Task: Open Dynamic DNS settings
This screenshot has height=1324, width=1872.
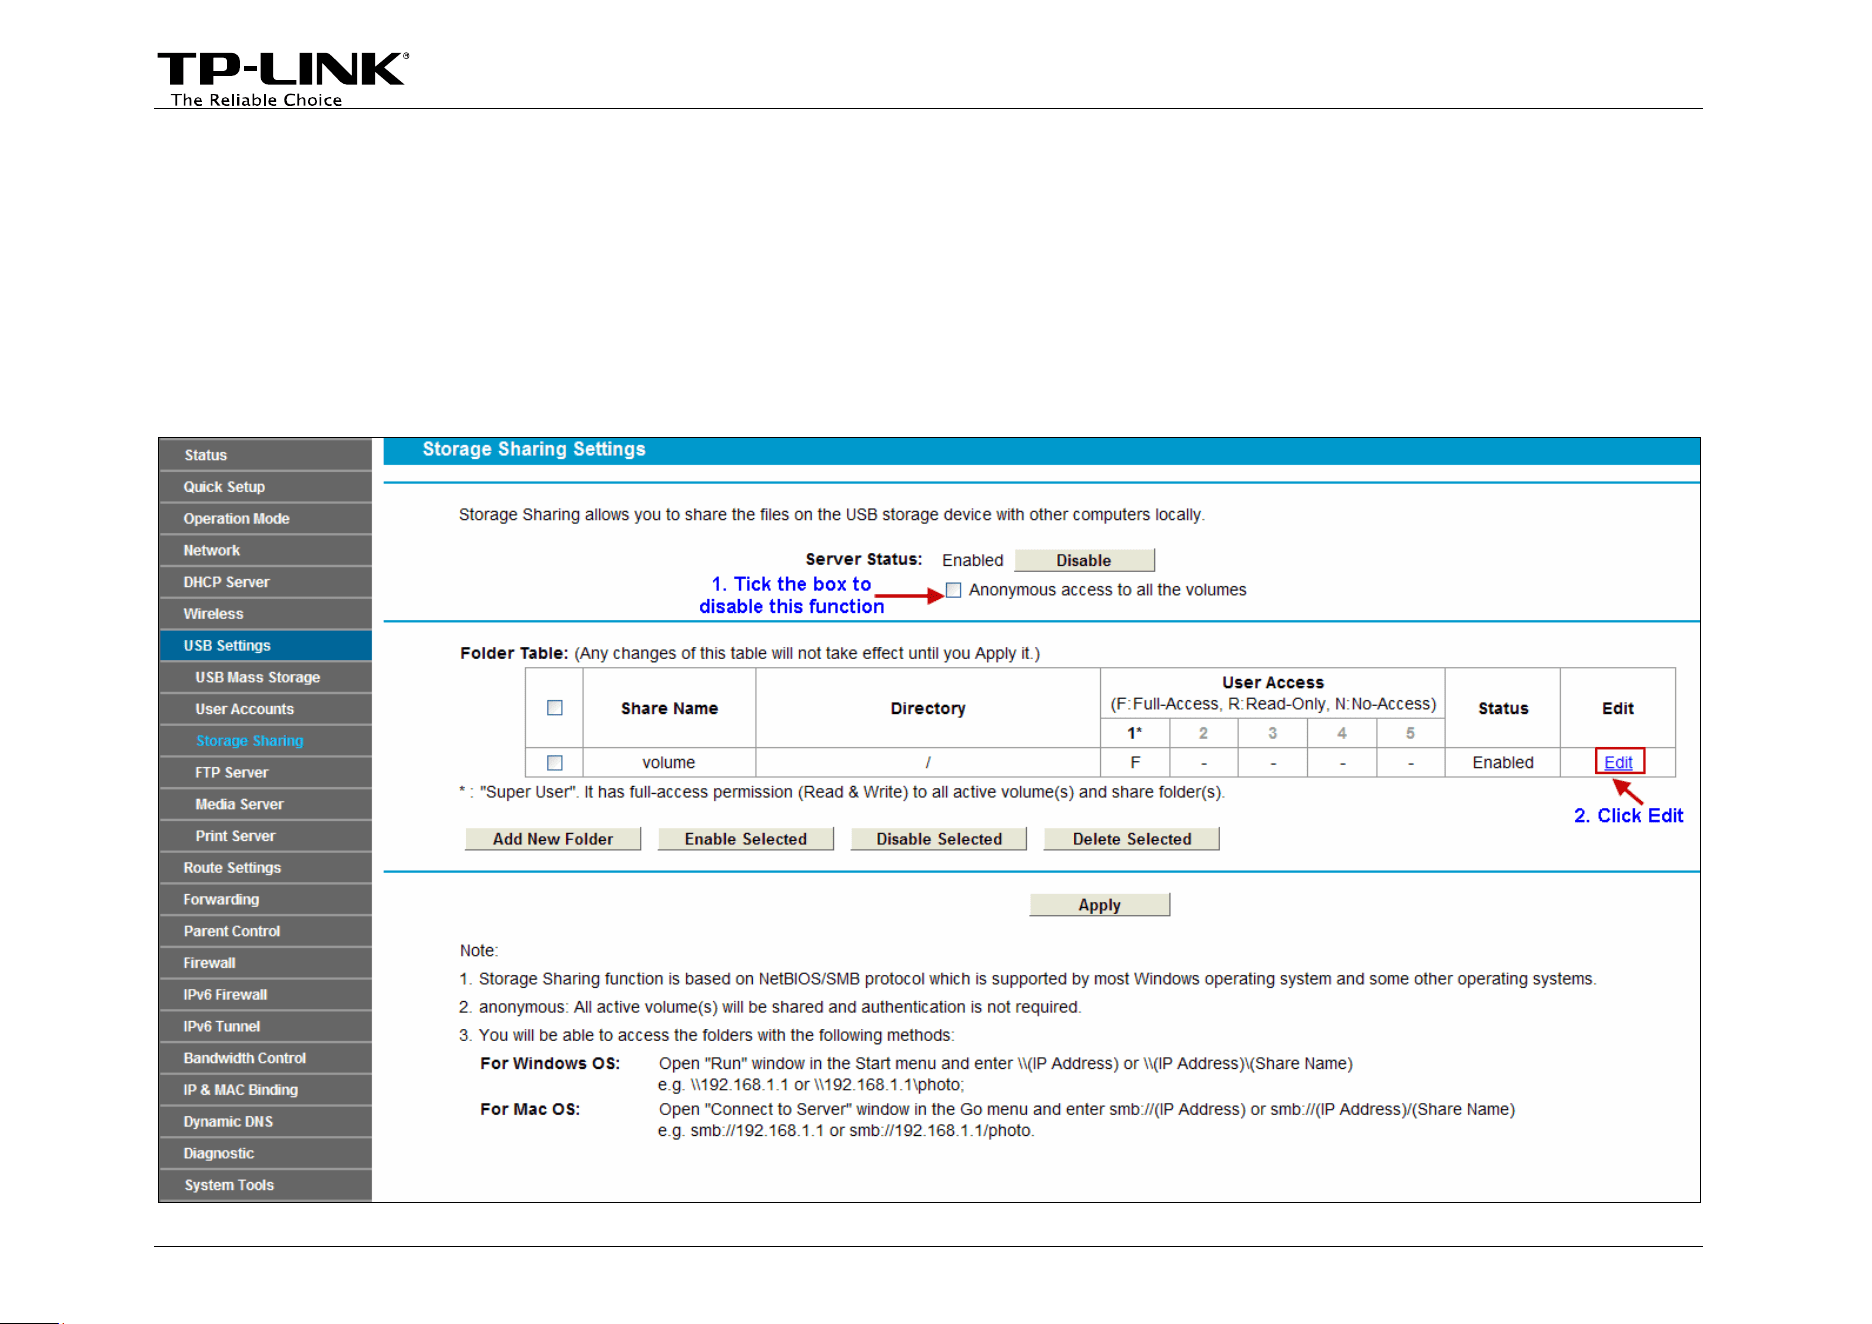Action: (x=265, y=1122)
